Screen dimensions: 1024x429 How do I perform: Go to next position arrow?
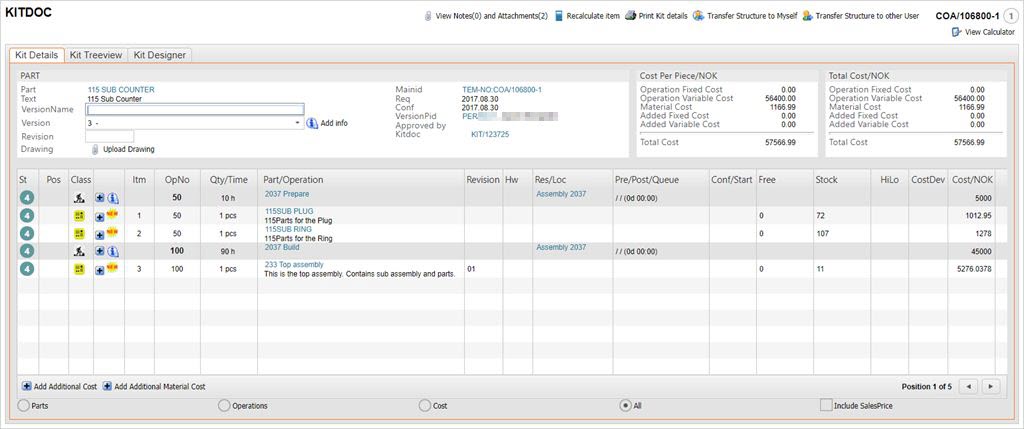coord(990,386)
